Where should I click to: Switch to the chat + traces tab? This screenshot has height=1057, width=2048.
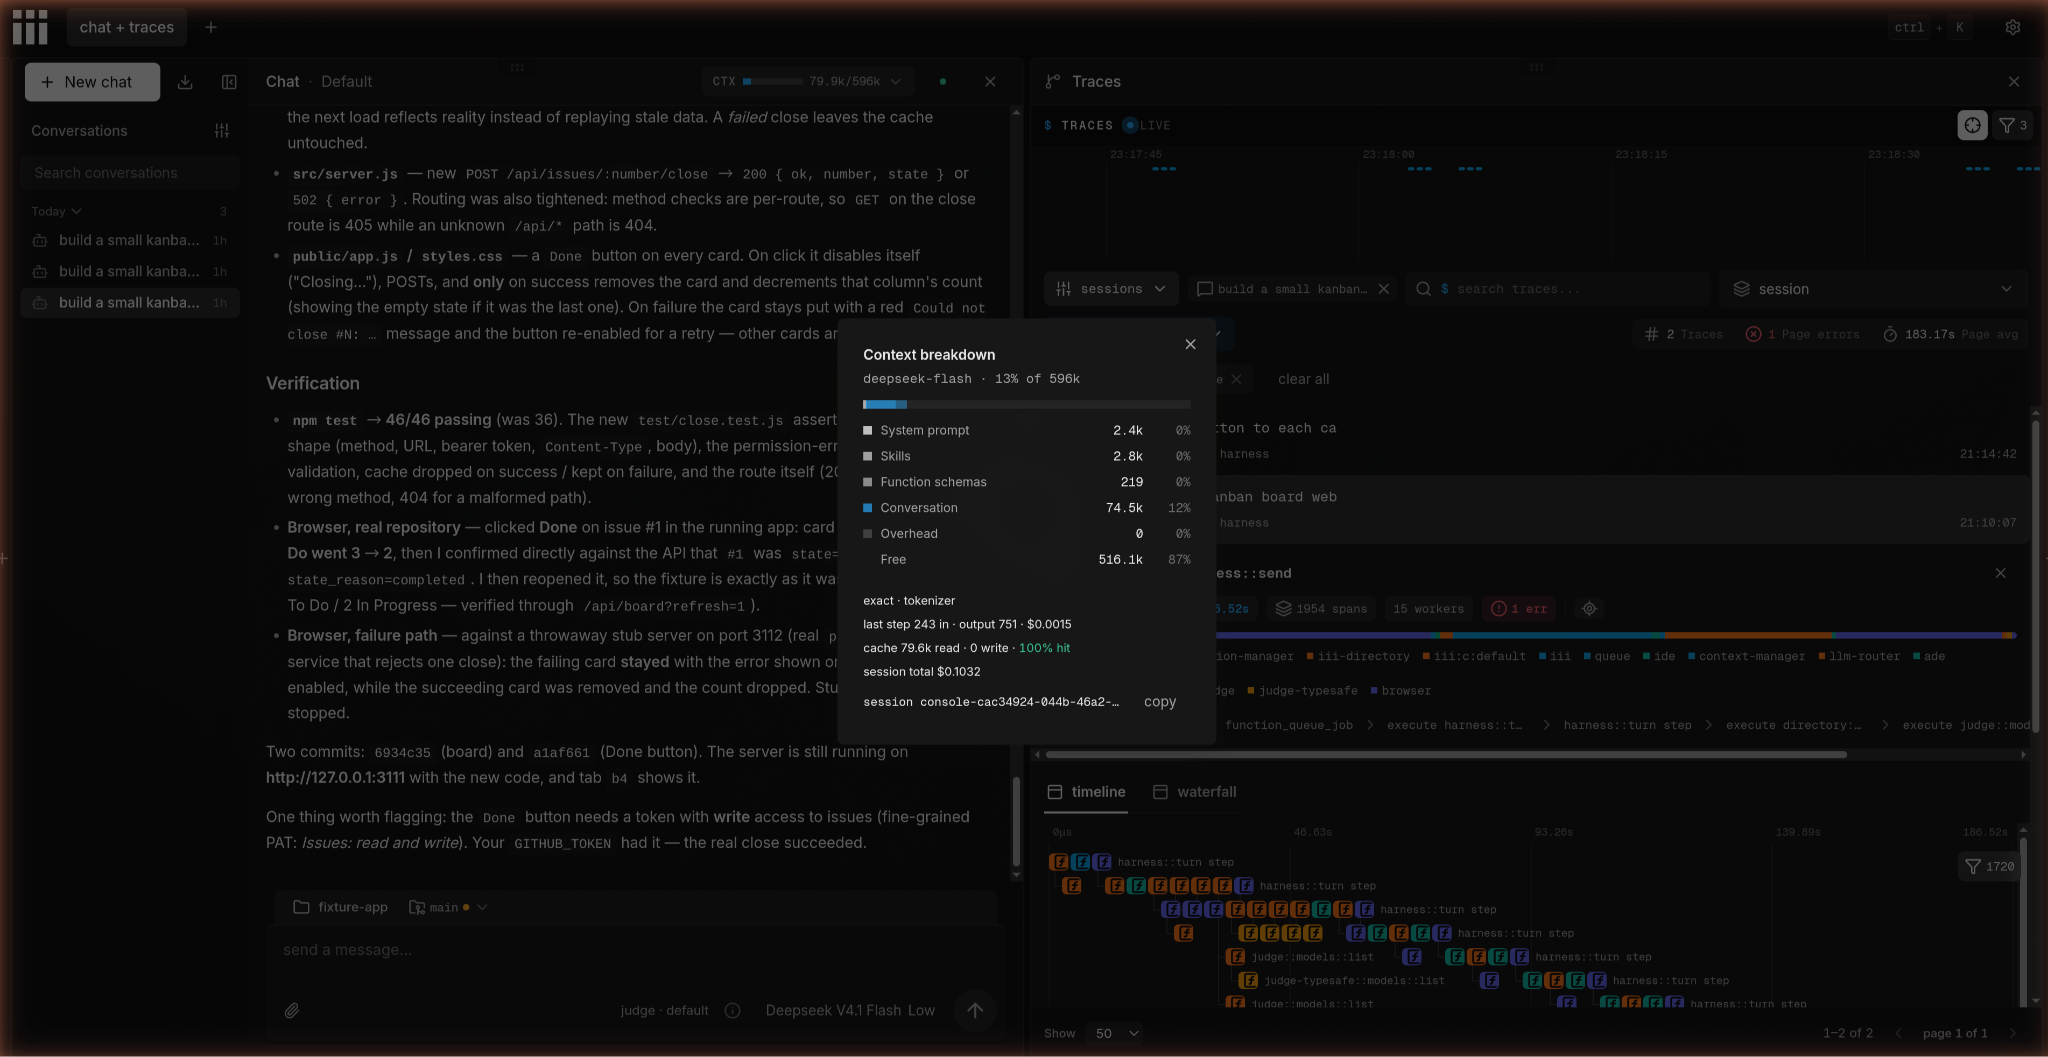126,27
